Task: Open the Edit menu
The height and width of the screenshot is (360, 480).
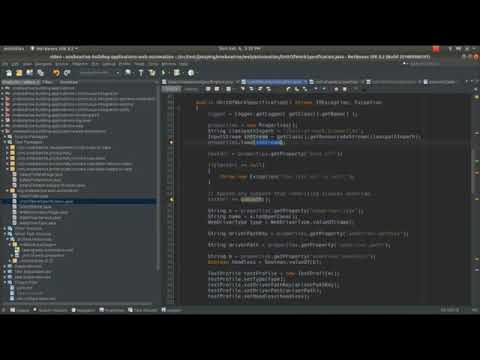Action: 15,64
